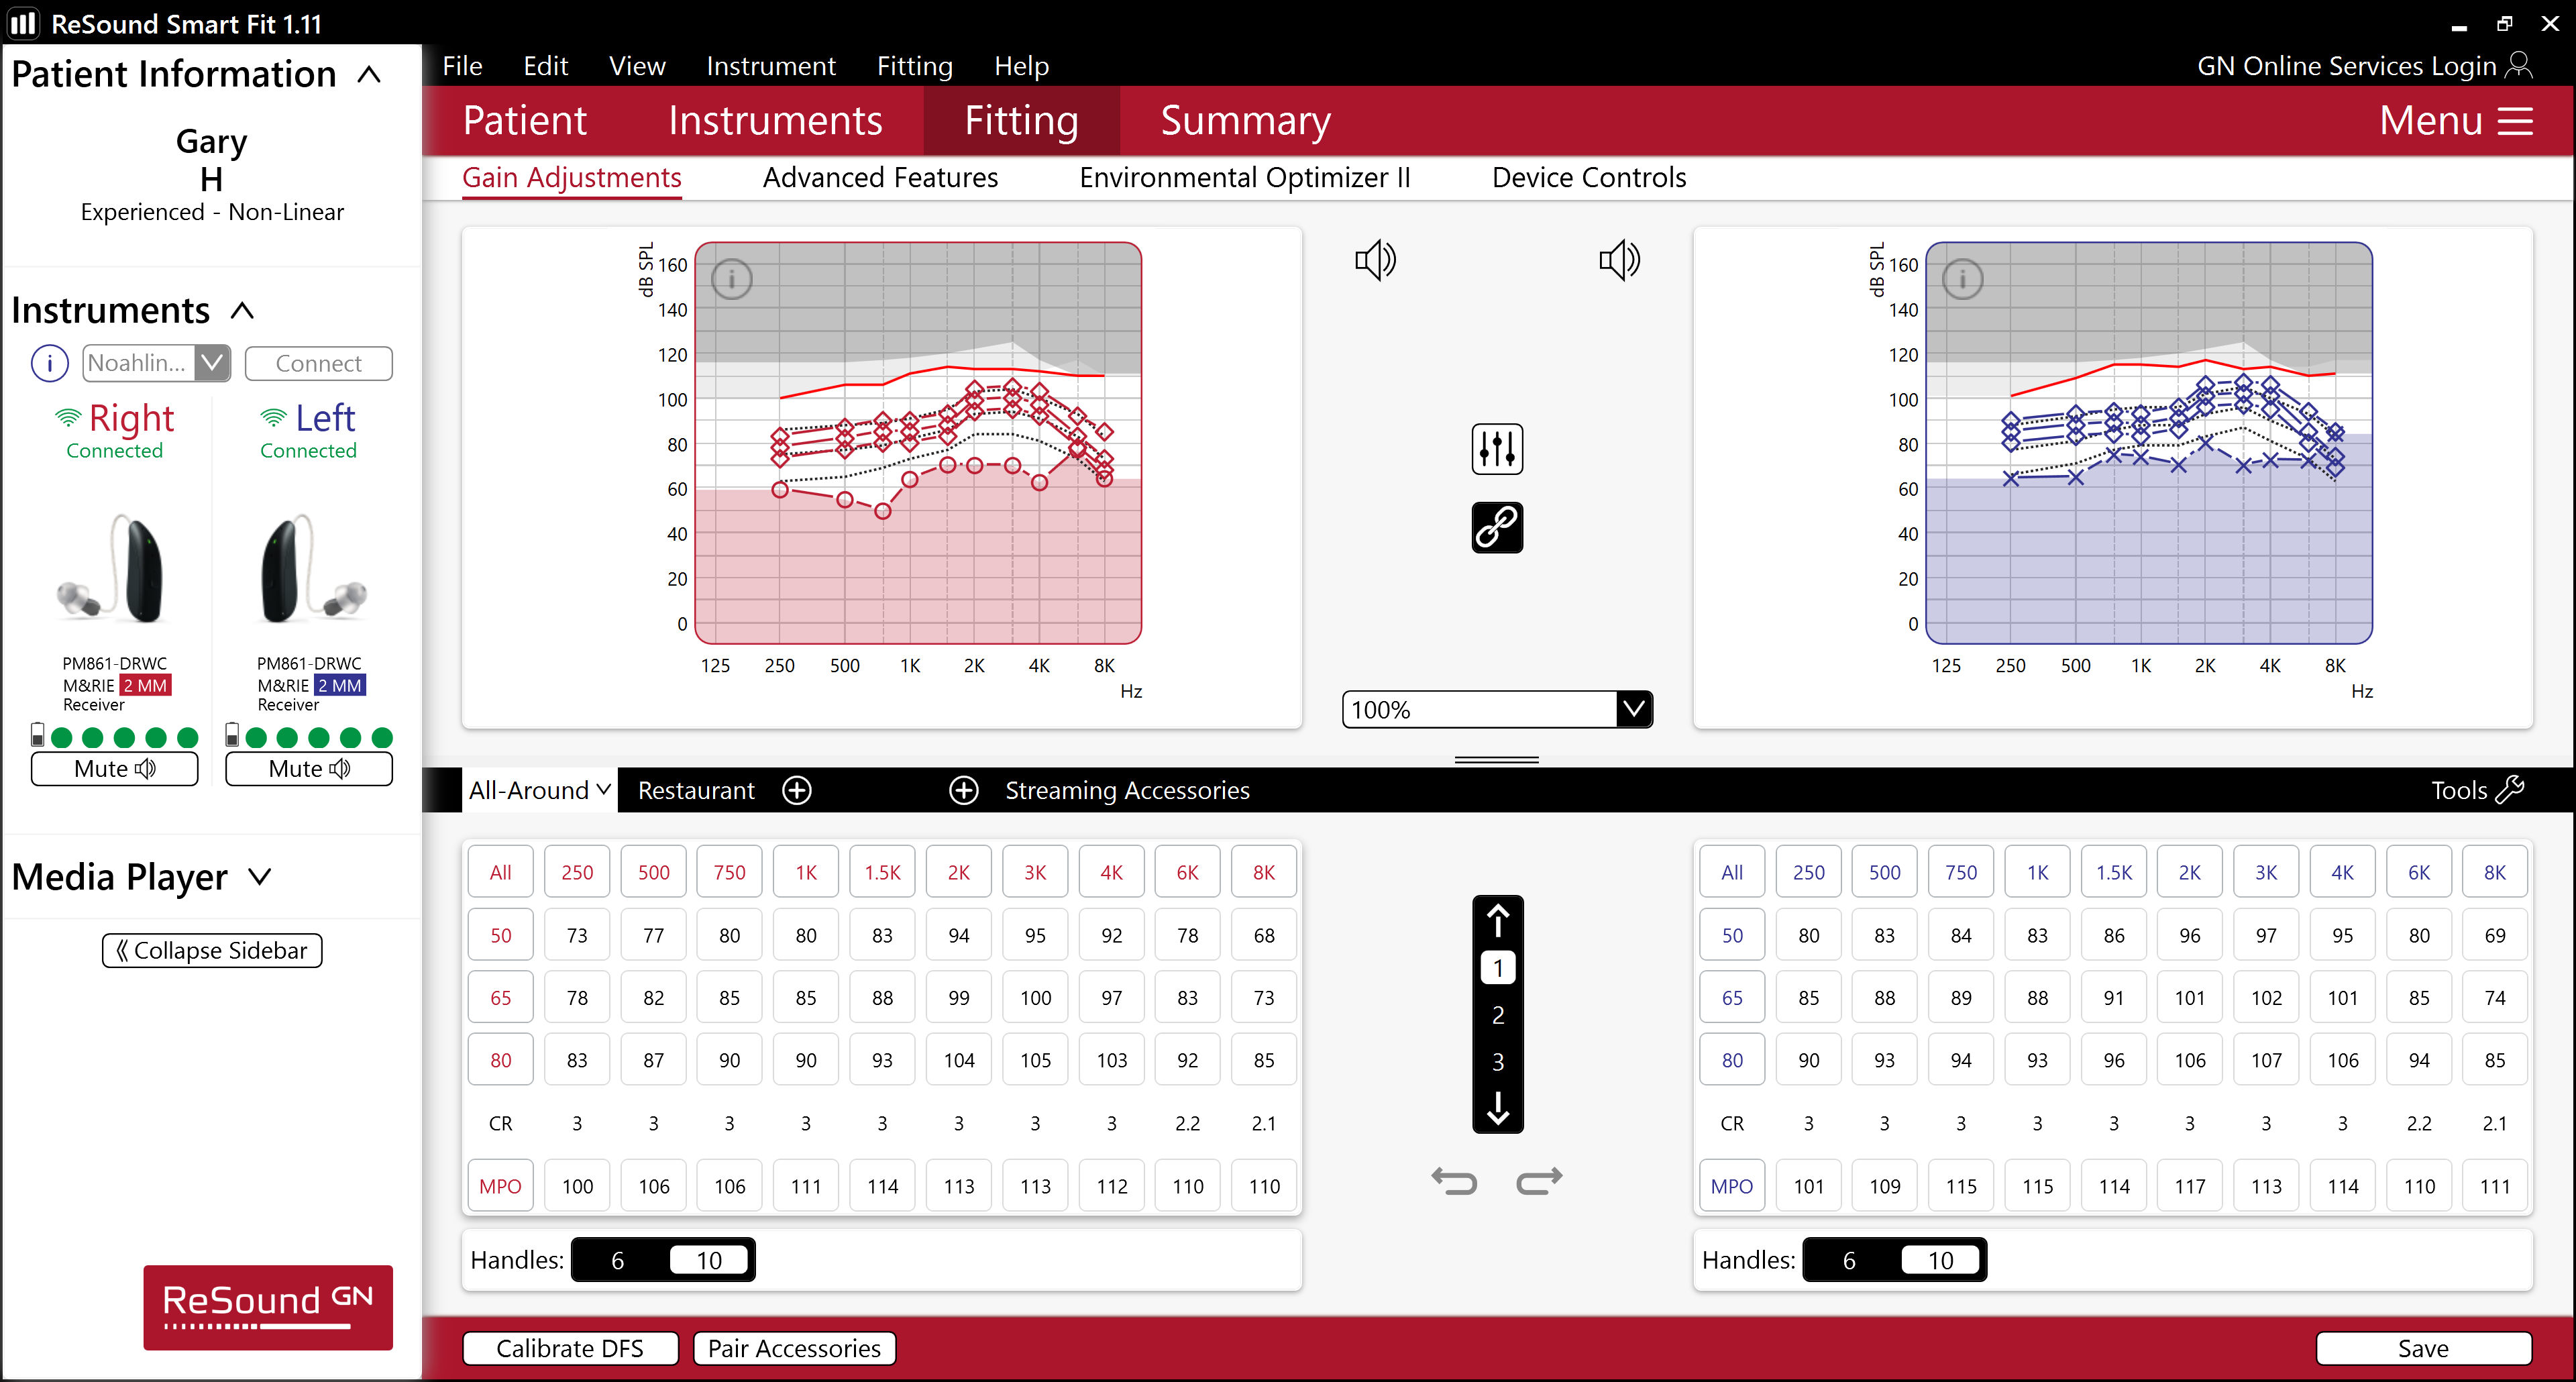The width and height of the screenshot is (2576, 1382).
Task: Click the left instrument battery indicator
Action: [x=232, y=736]
